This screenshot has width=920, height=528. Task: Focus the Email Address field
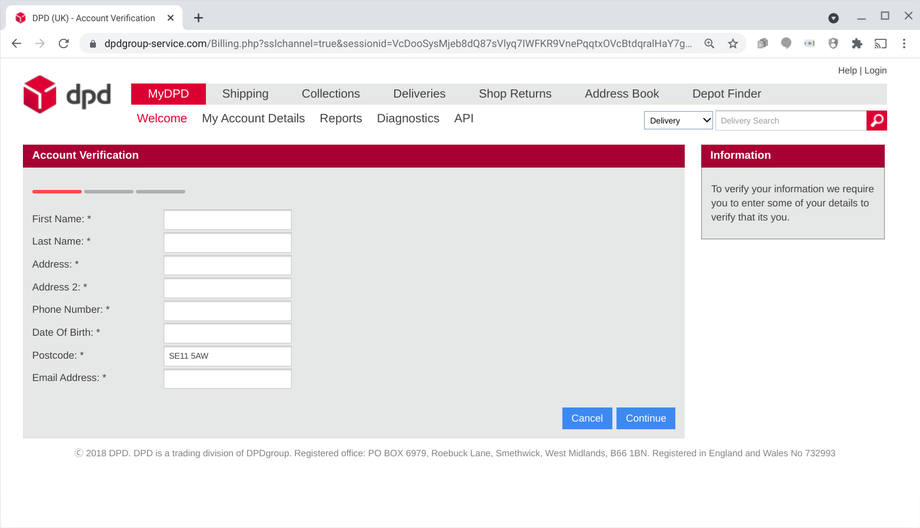pyautogui.click(x=228, y=379)
